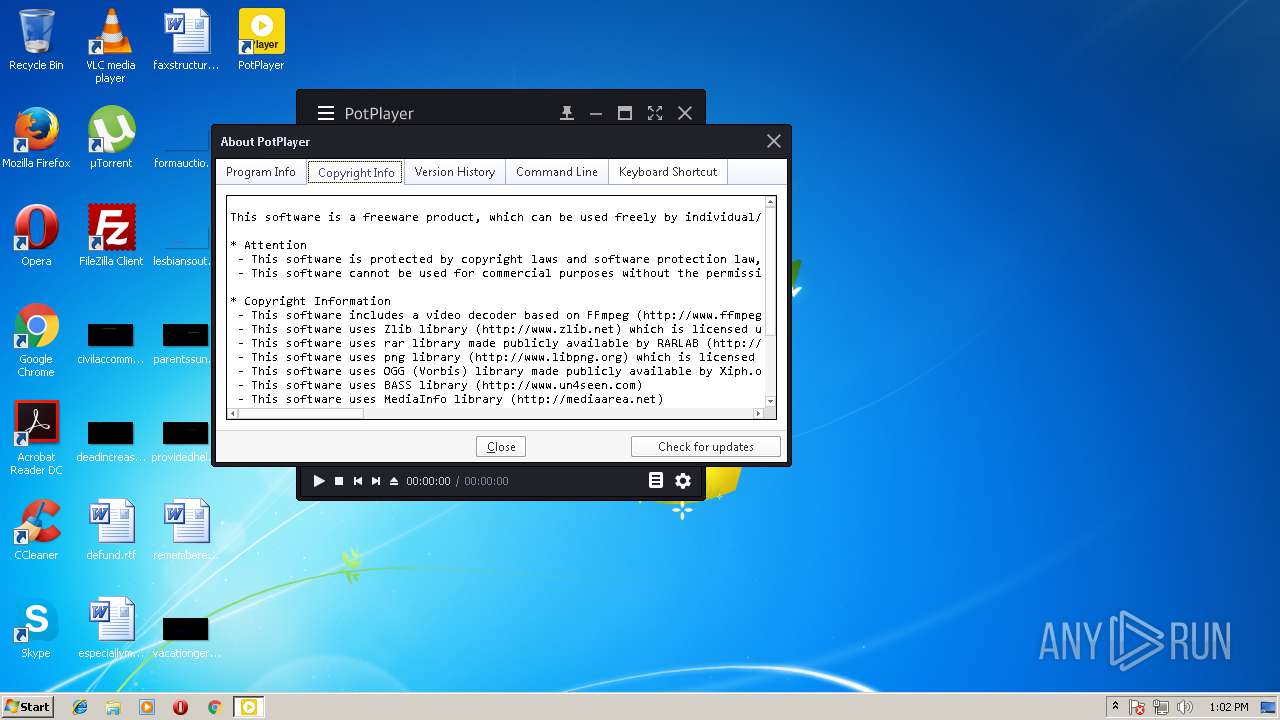Image resolution: width=1280 pixels, height=720 pixels.
Task: Select the parentssun desktop file
Action: (186, 343)
